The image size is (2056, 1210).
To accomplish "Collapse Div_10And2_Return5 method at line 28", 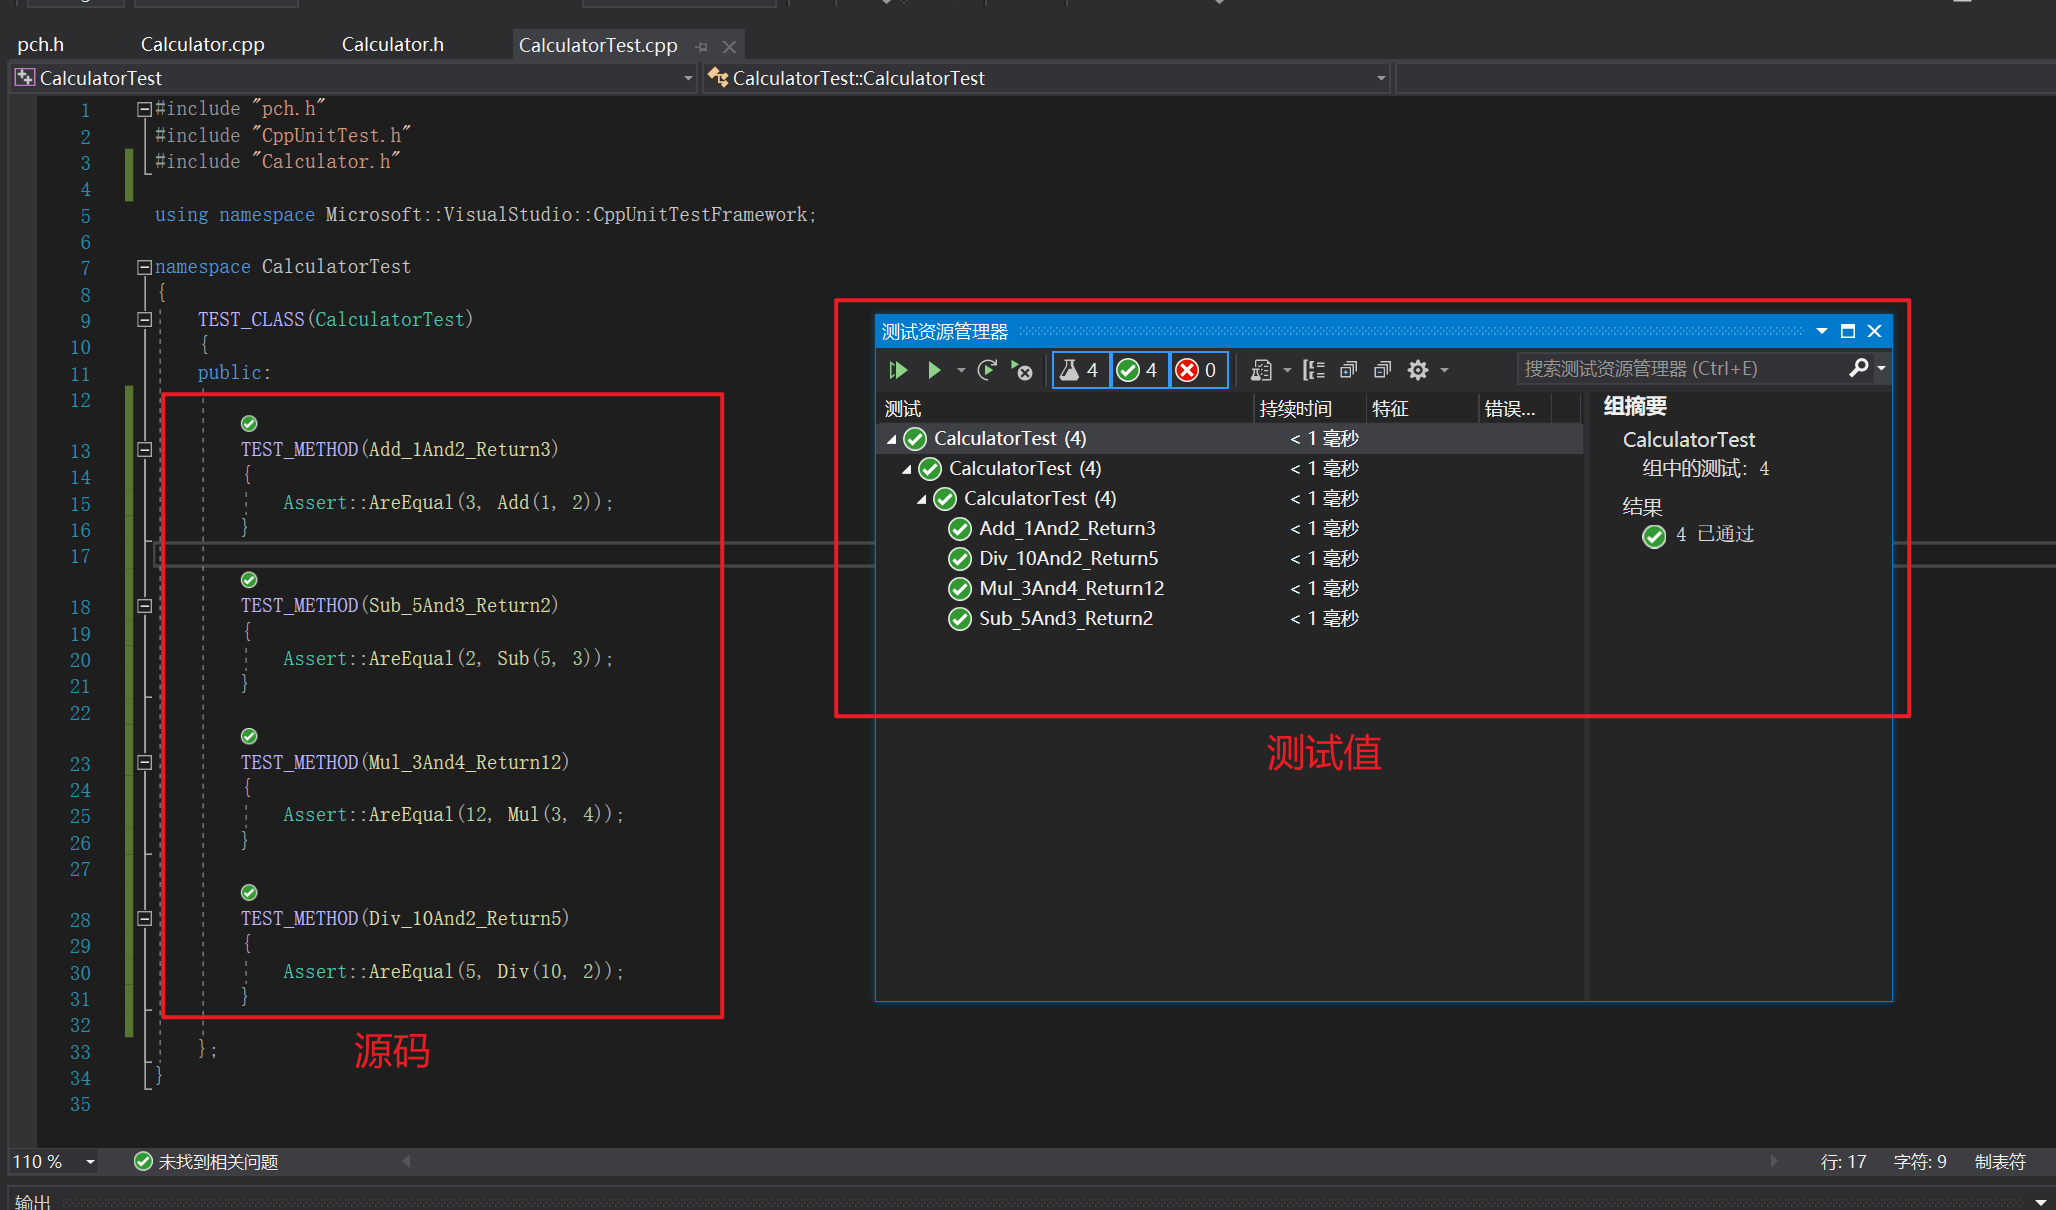I will point(144,918).
